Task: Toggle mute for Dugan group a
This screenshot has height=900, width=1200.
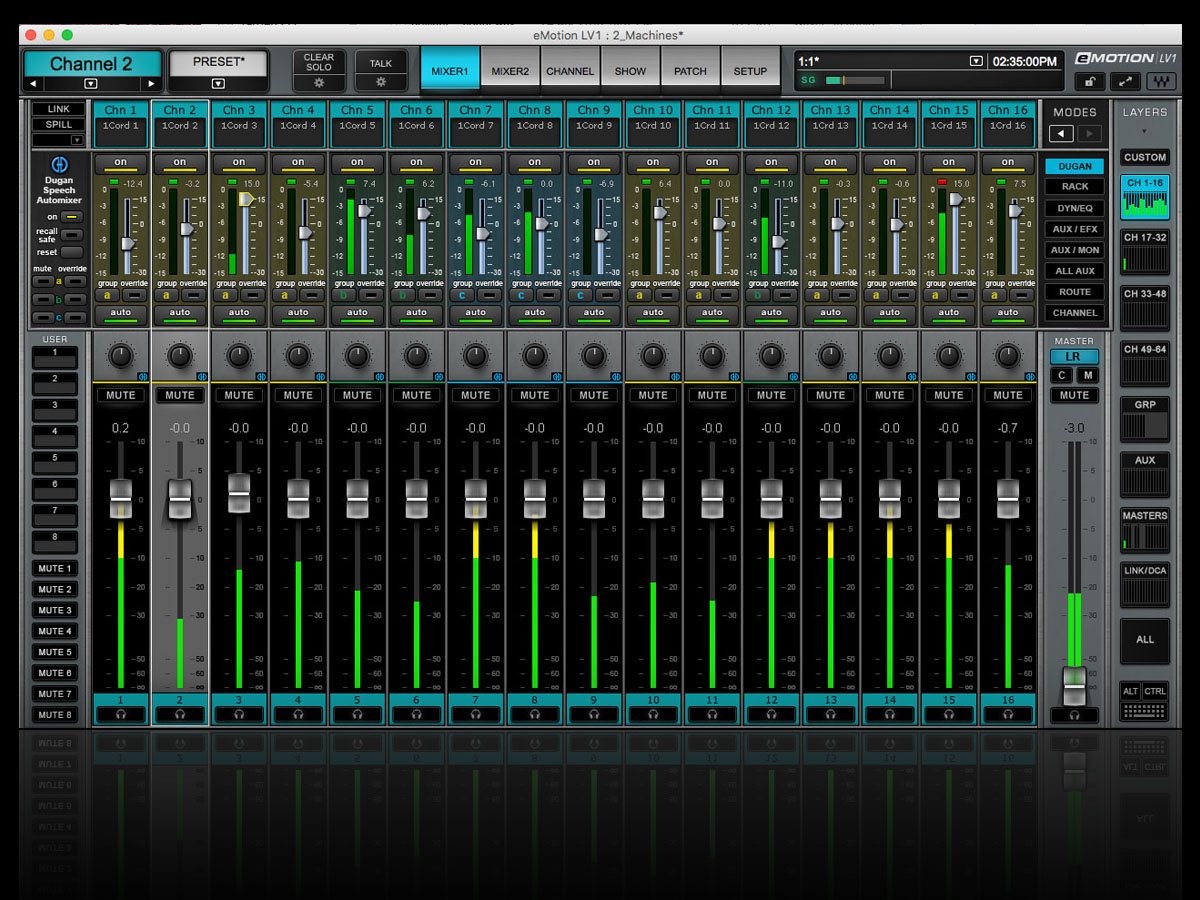Action: coord(42,281)
